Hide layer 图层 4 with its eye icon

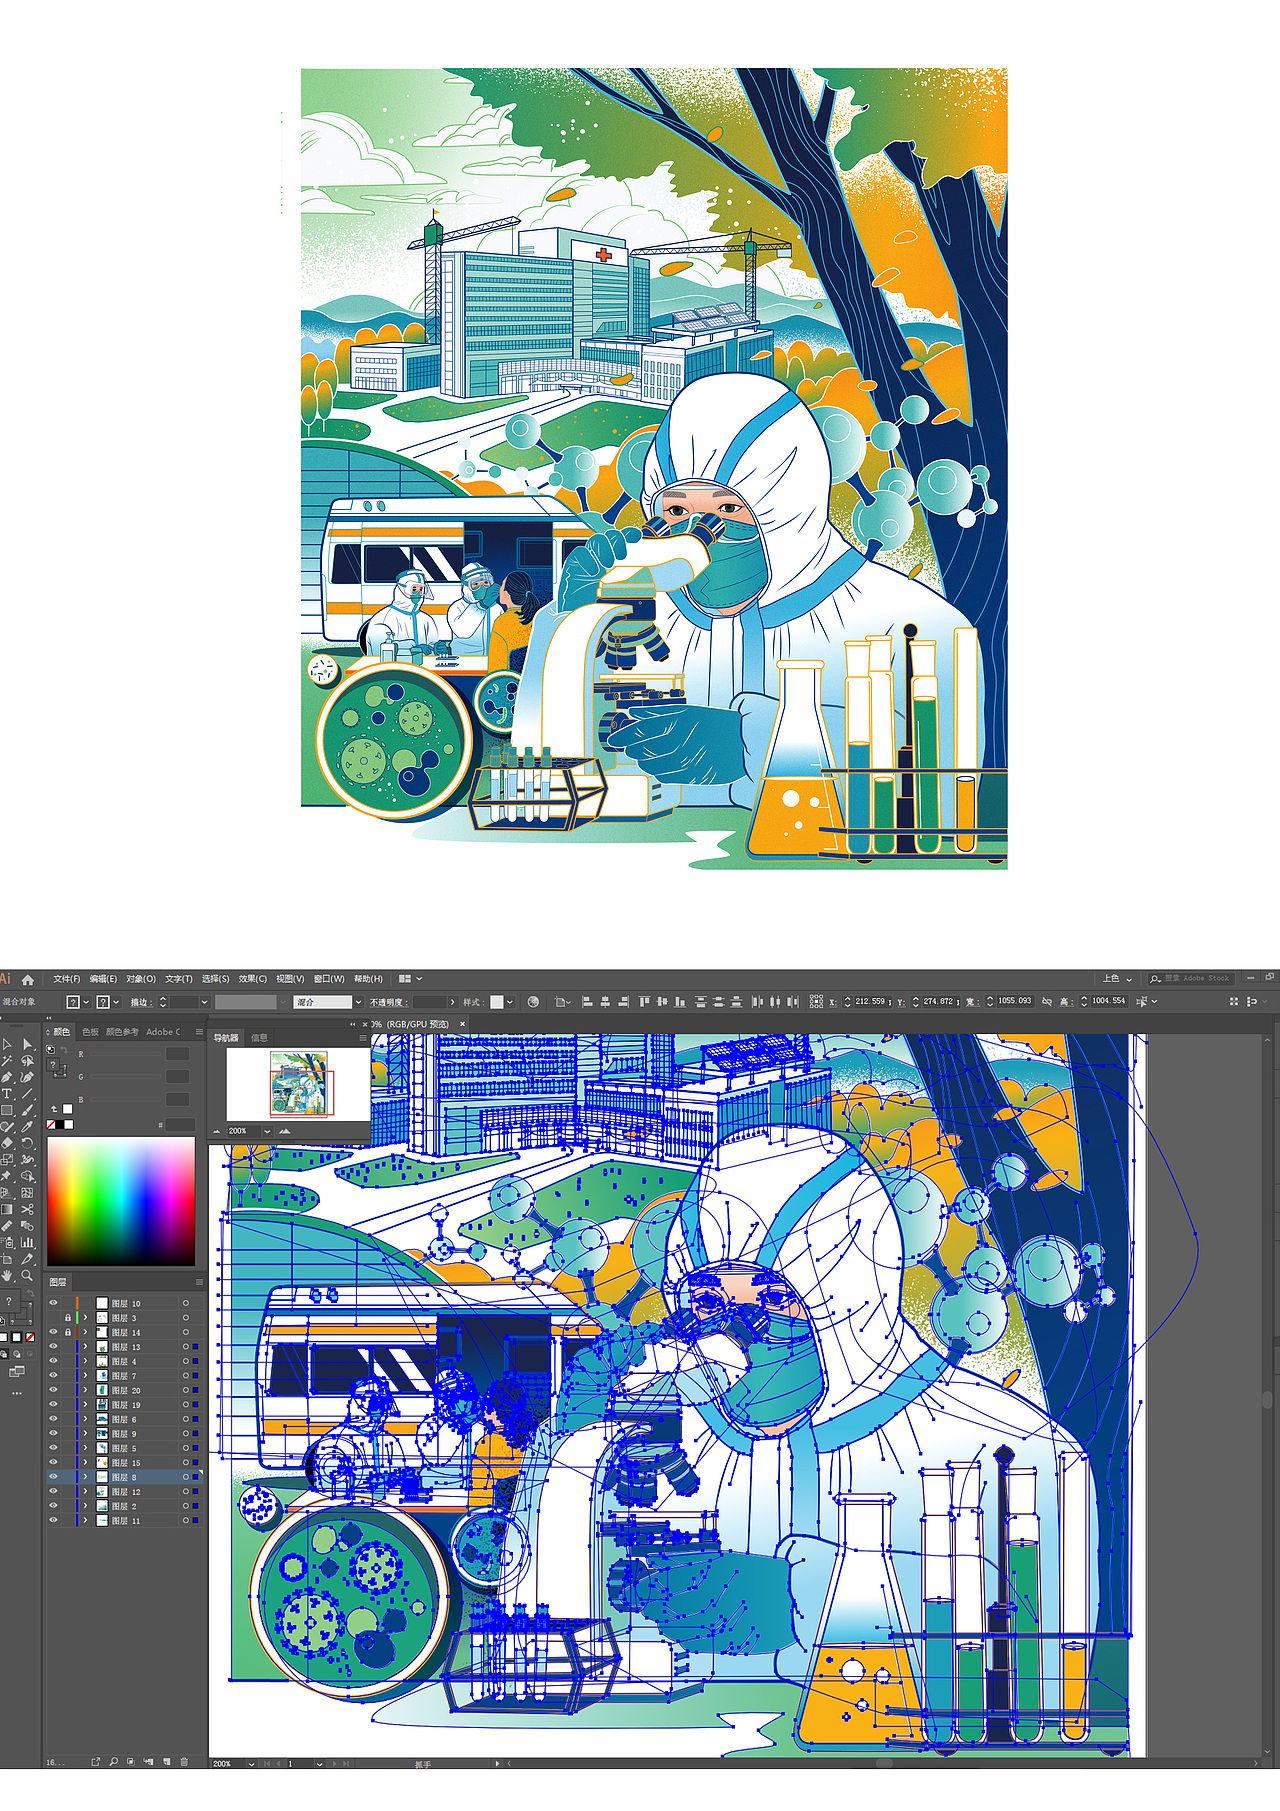point(53,1361)
